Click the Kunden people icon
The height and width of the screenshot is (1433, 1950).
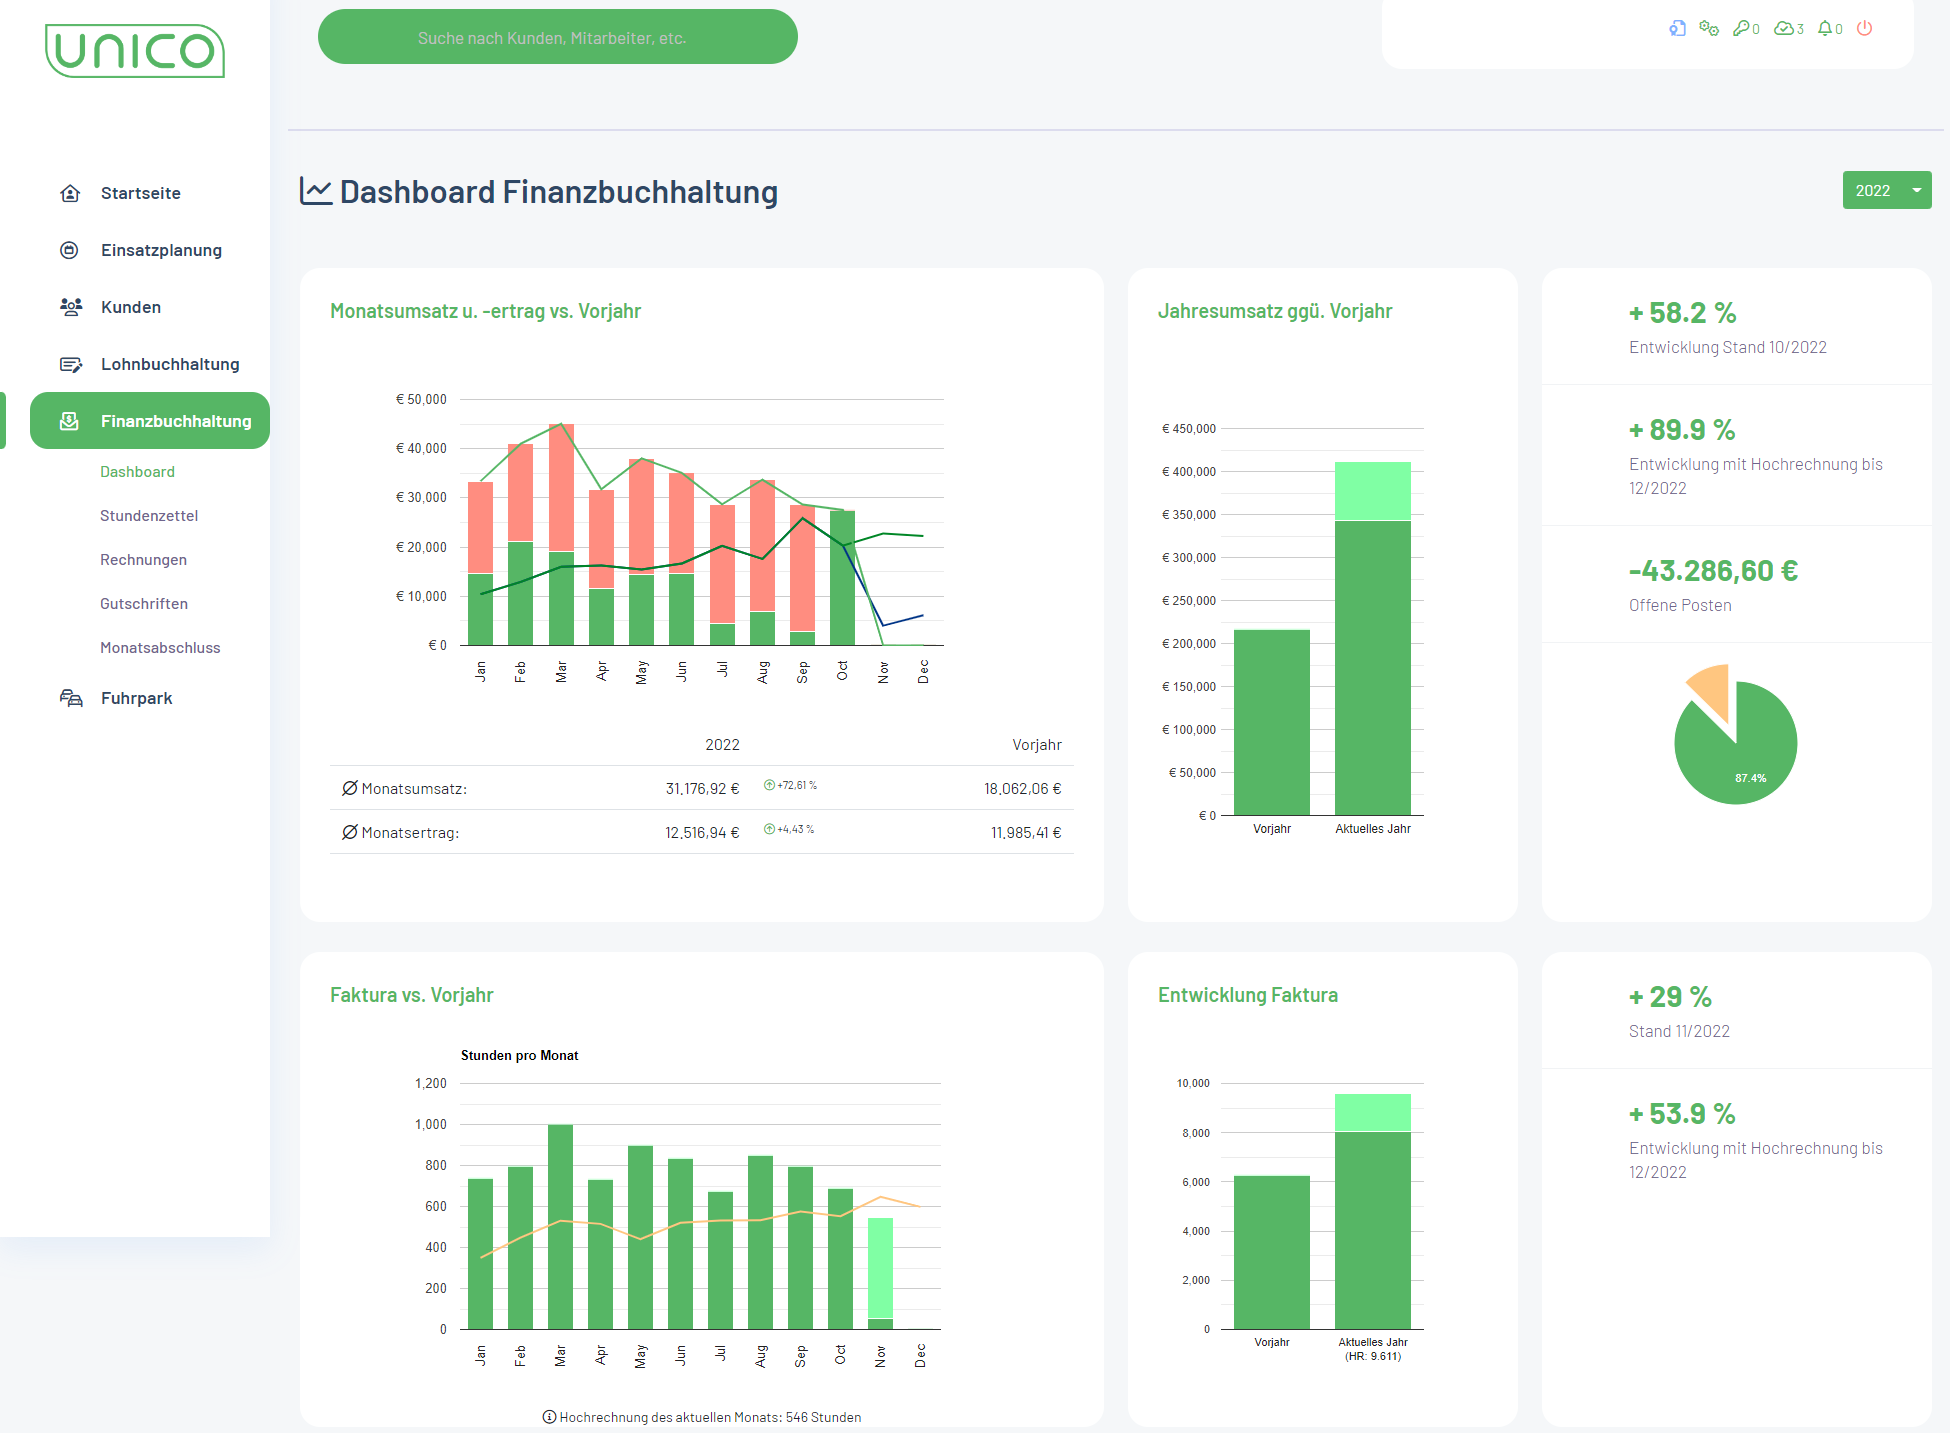(x=70, y=307)
